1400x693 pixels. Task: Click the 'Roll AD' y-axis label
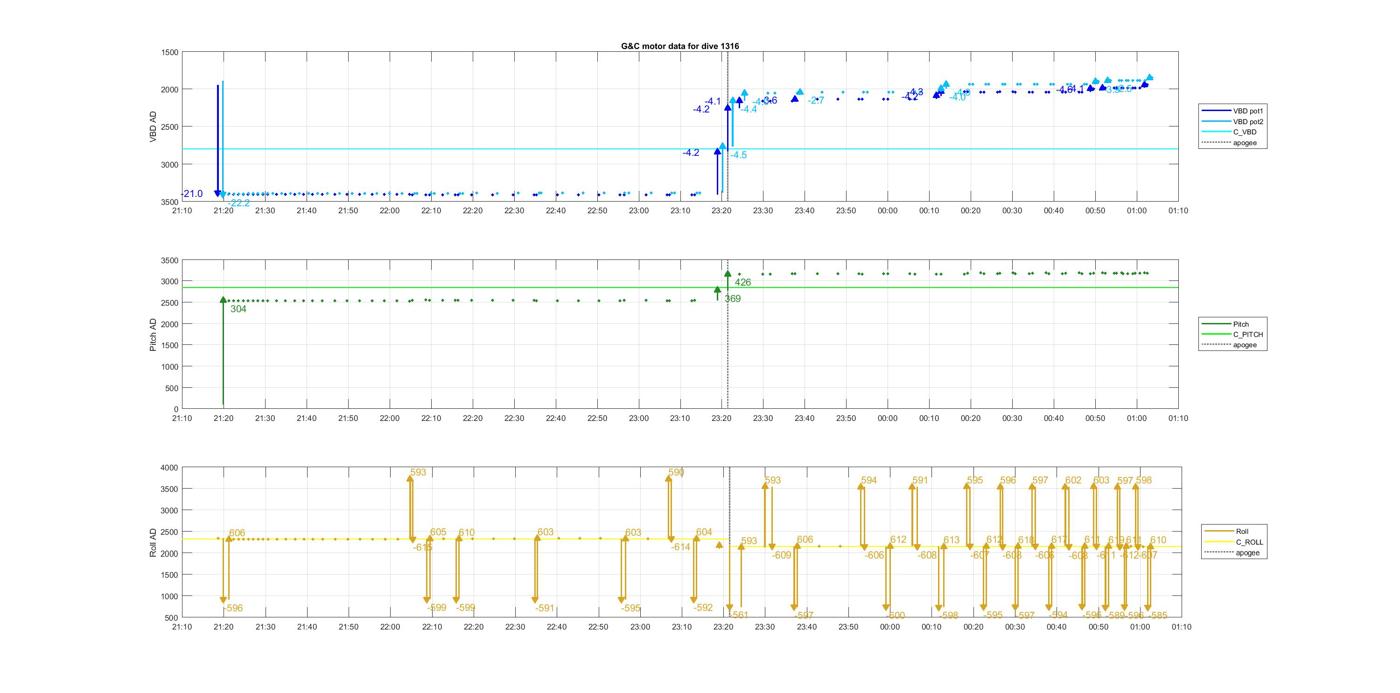[x=152, y=541]
